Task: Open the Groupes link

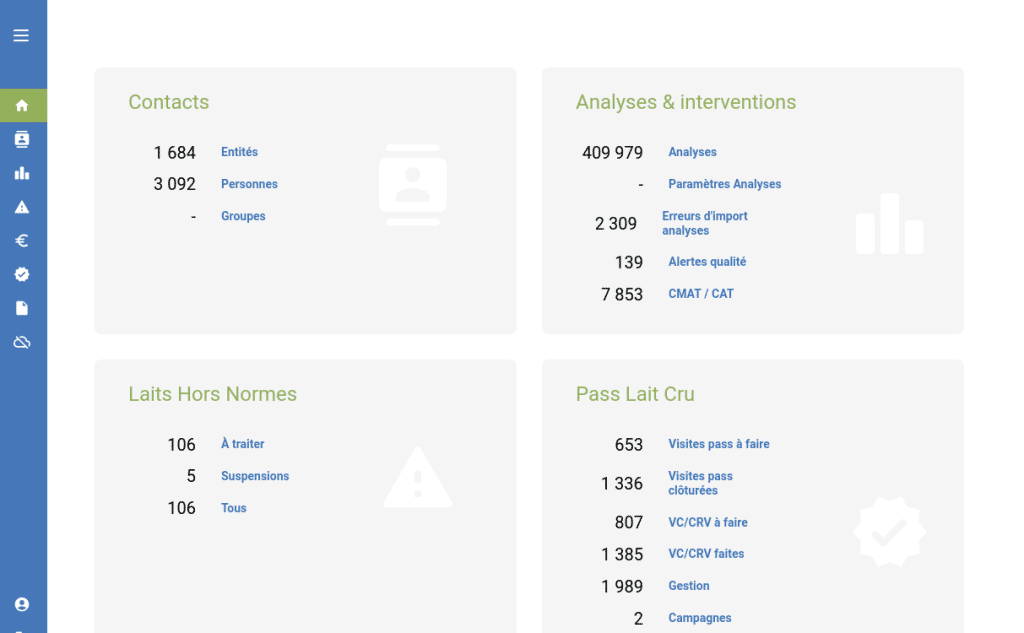Action: click(243, 216)
